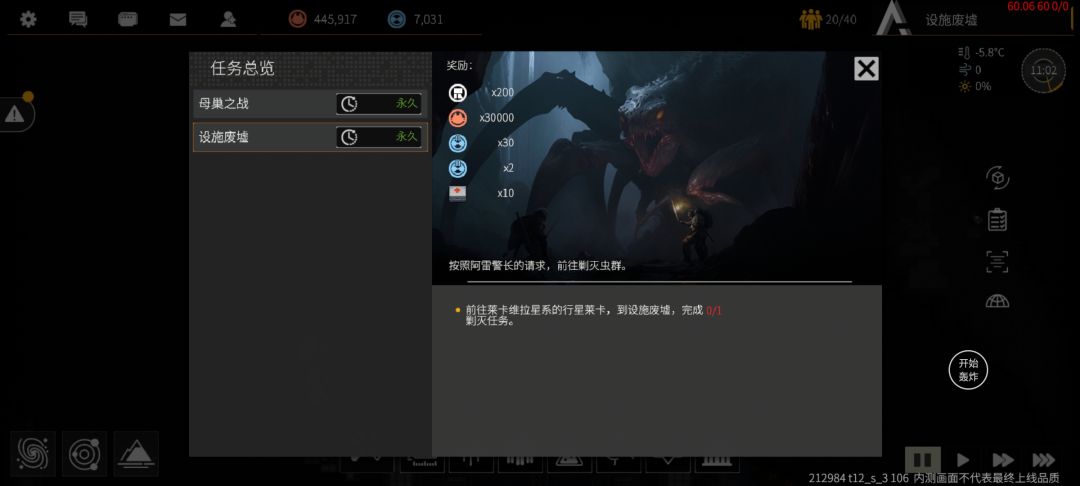
Task: Open the settings gear icon
Action: 28,19
